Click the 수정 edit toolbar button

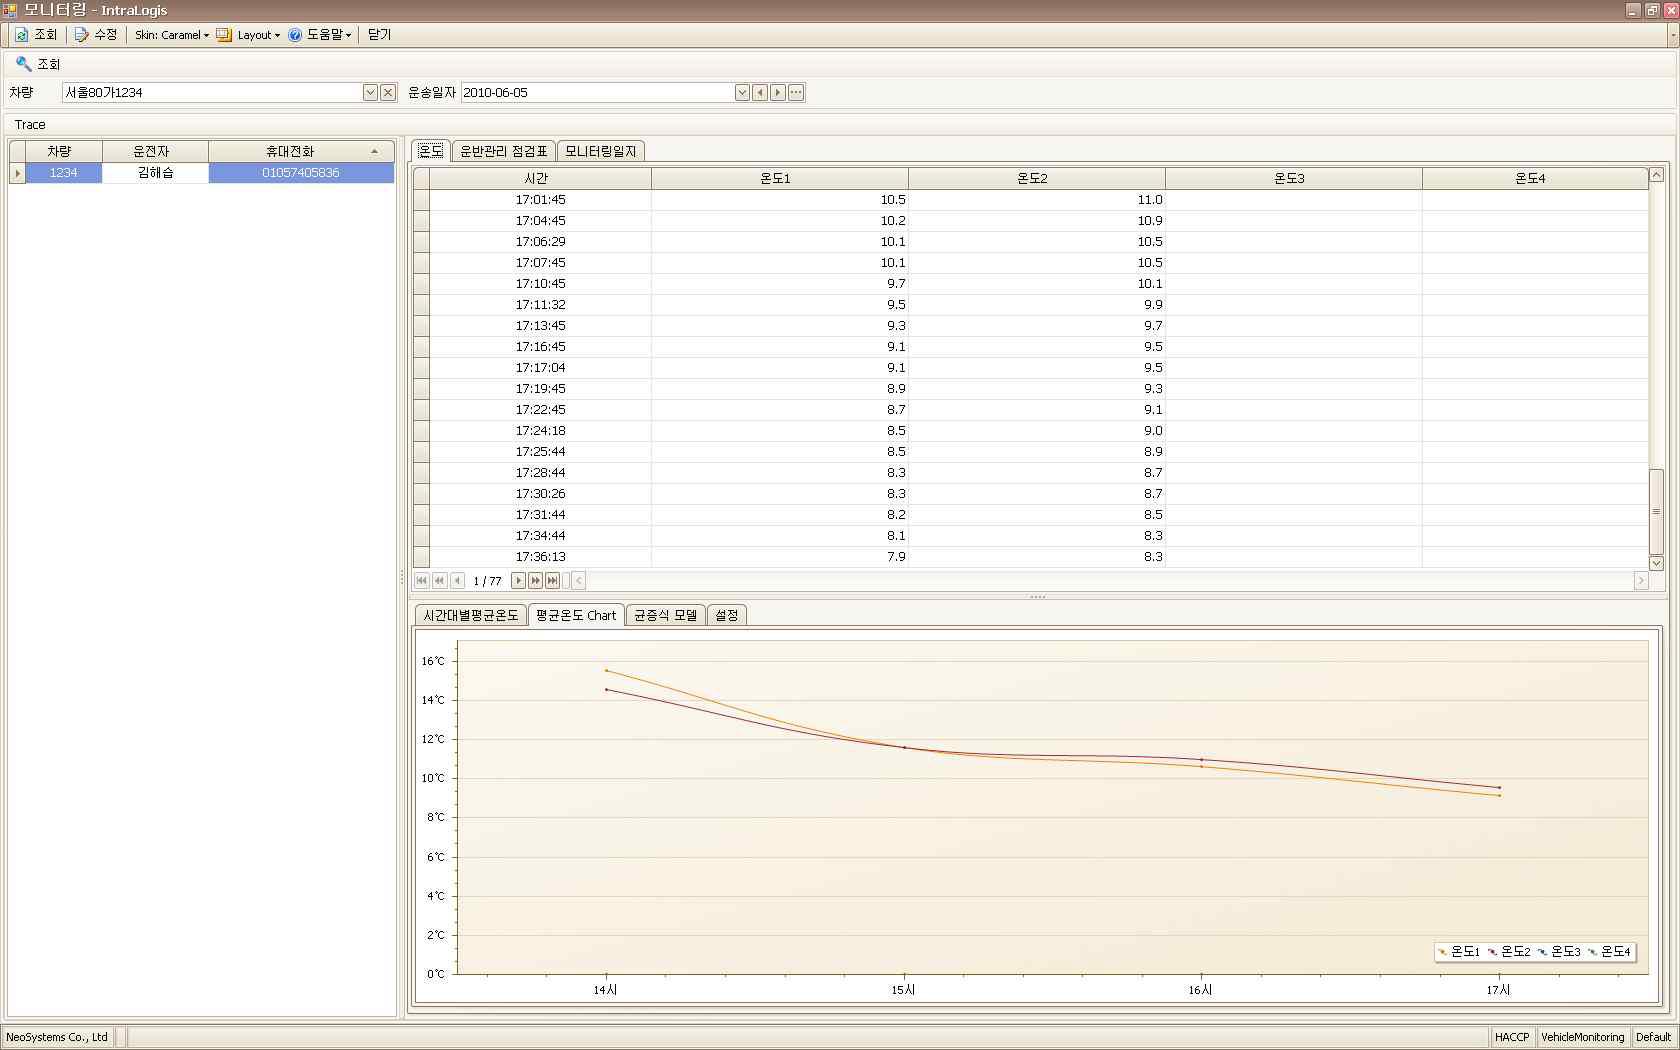click(96, 34)
